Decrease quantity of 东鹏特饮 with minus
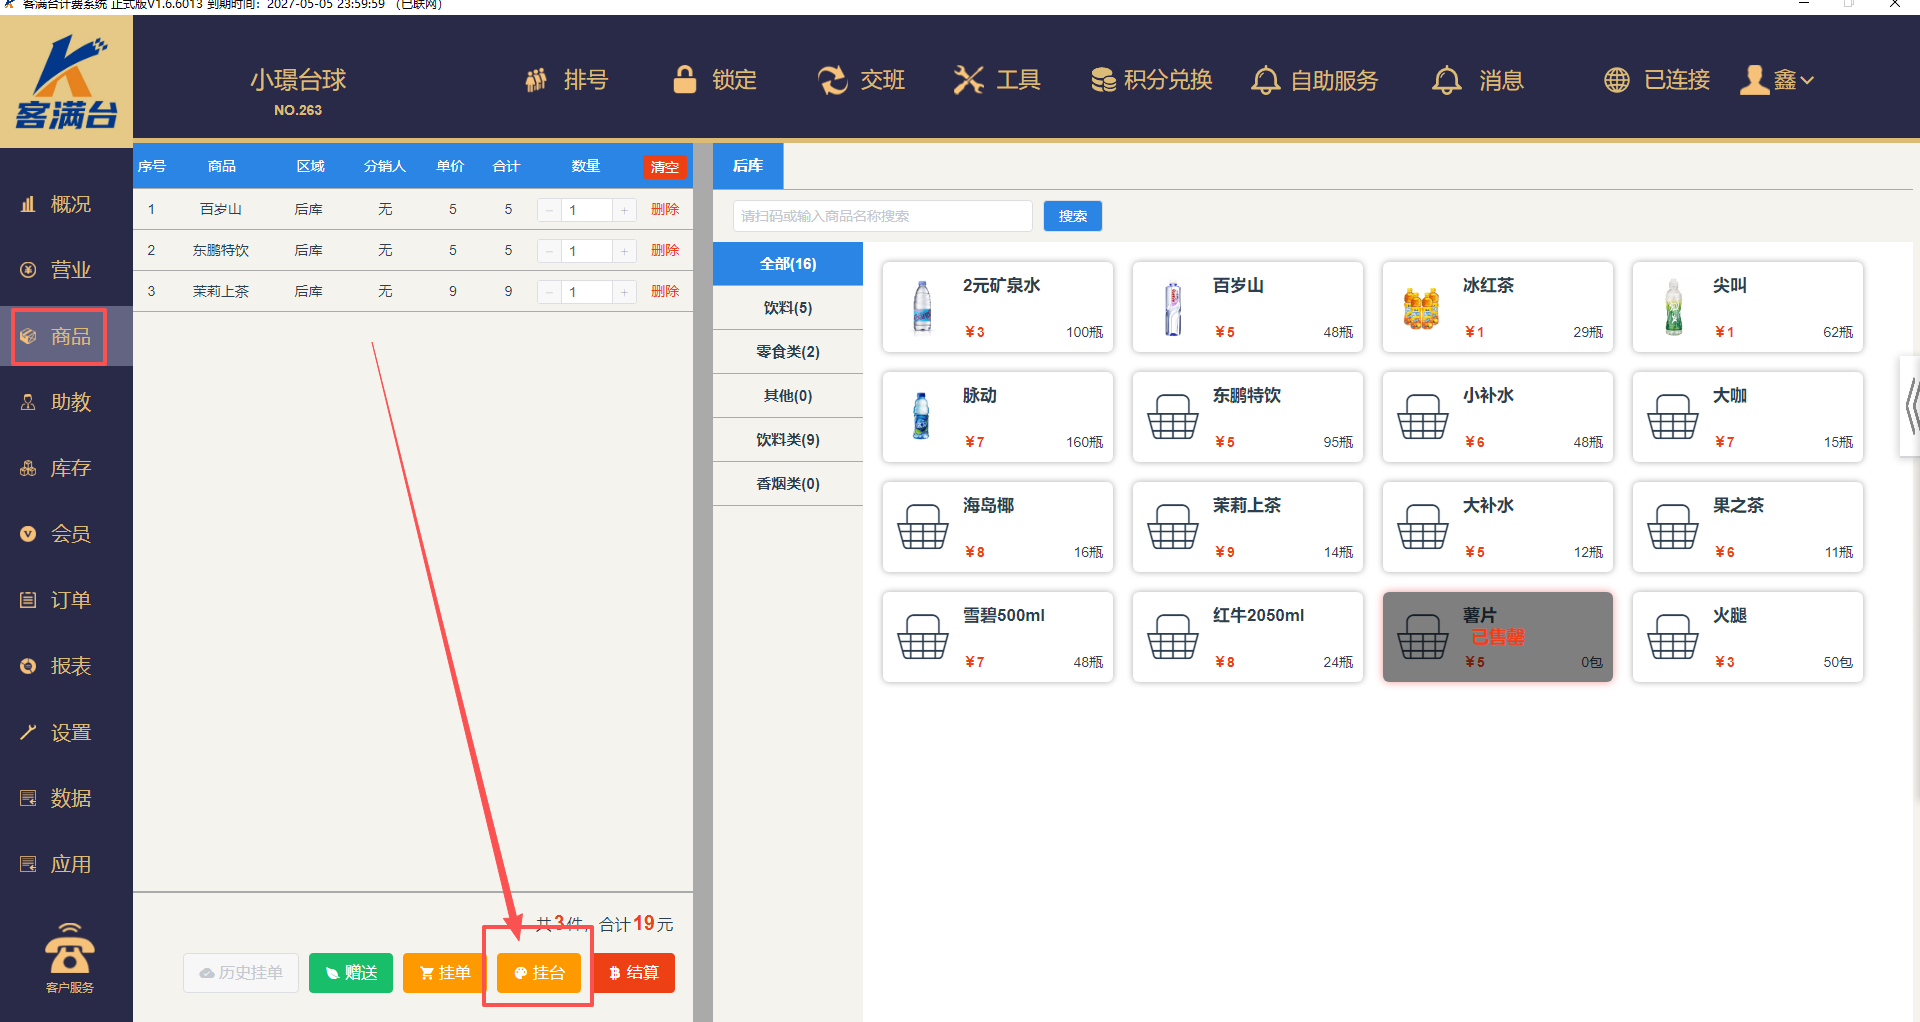The height and width of the screenshot is (1022, 1920). point(549,251)
